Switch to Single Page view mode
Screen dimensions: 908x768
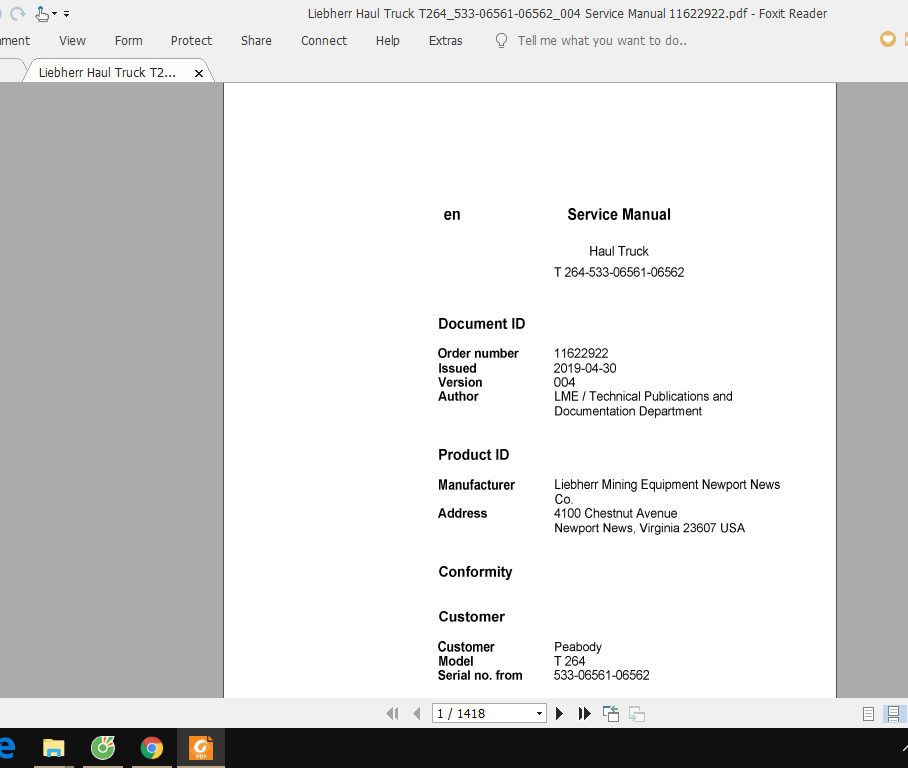coord(868,714)
